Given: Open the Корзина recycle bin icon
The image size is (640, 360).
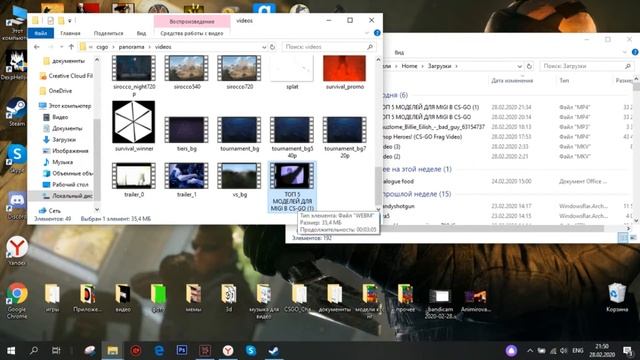Looking at the screenshot, I should [x=617, y=297].
